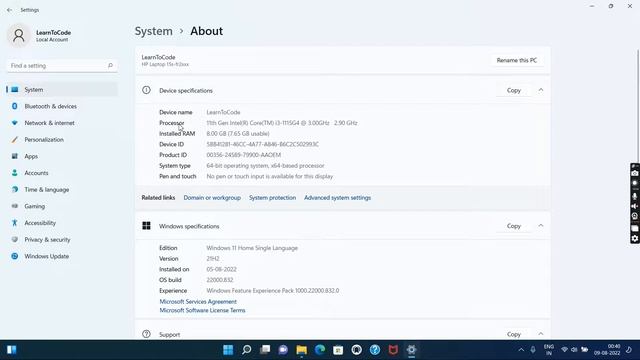Open Task View from the taskbar
This screenshot has height=360, width=640.
pyautogui.click(x=265, y=350)
